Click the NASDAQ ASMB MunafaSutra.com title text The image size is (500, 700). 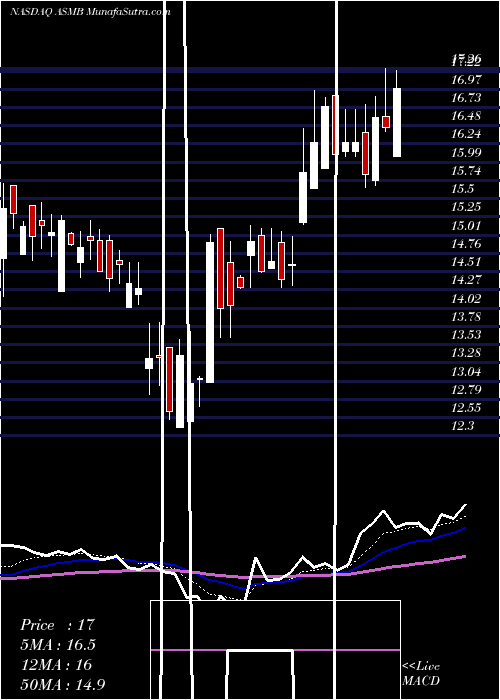coord(90,11)
